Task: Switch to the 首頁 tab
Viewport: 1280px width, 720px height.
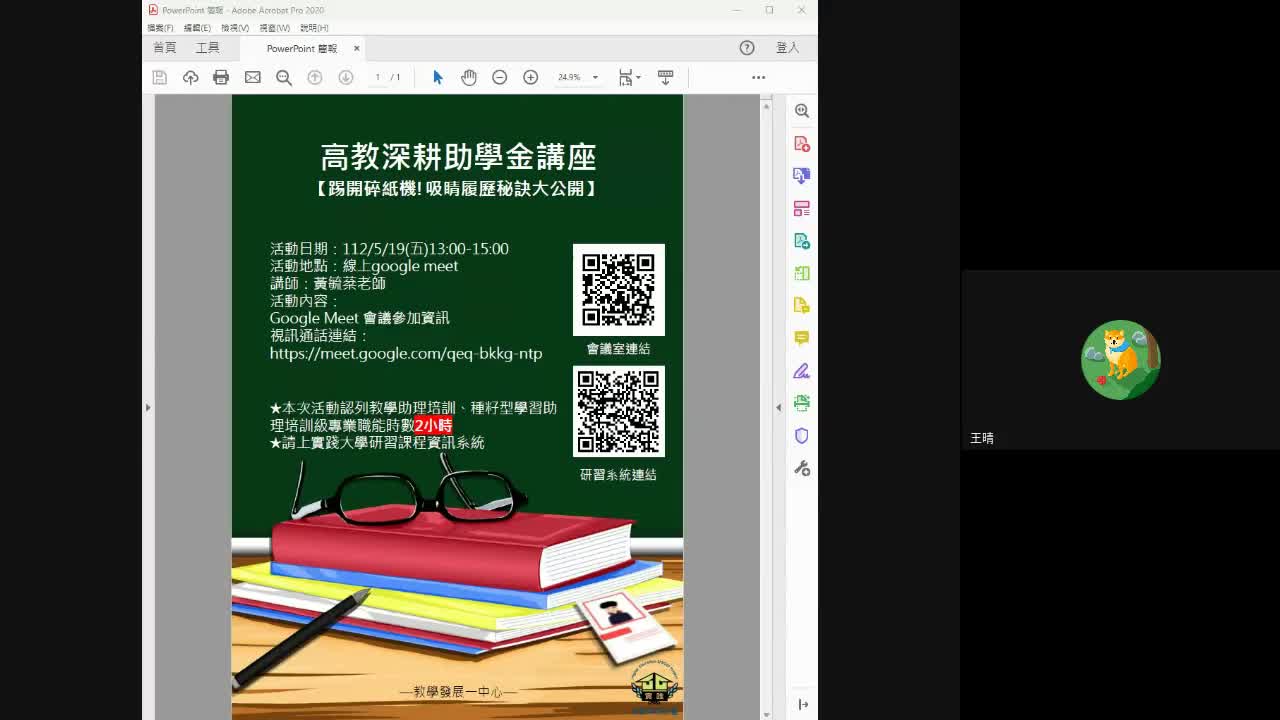Action: (164, 48)
